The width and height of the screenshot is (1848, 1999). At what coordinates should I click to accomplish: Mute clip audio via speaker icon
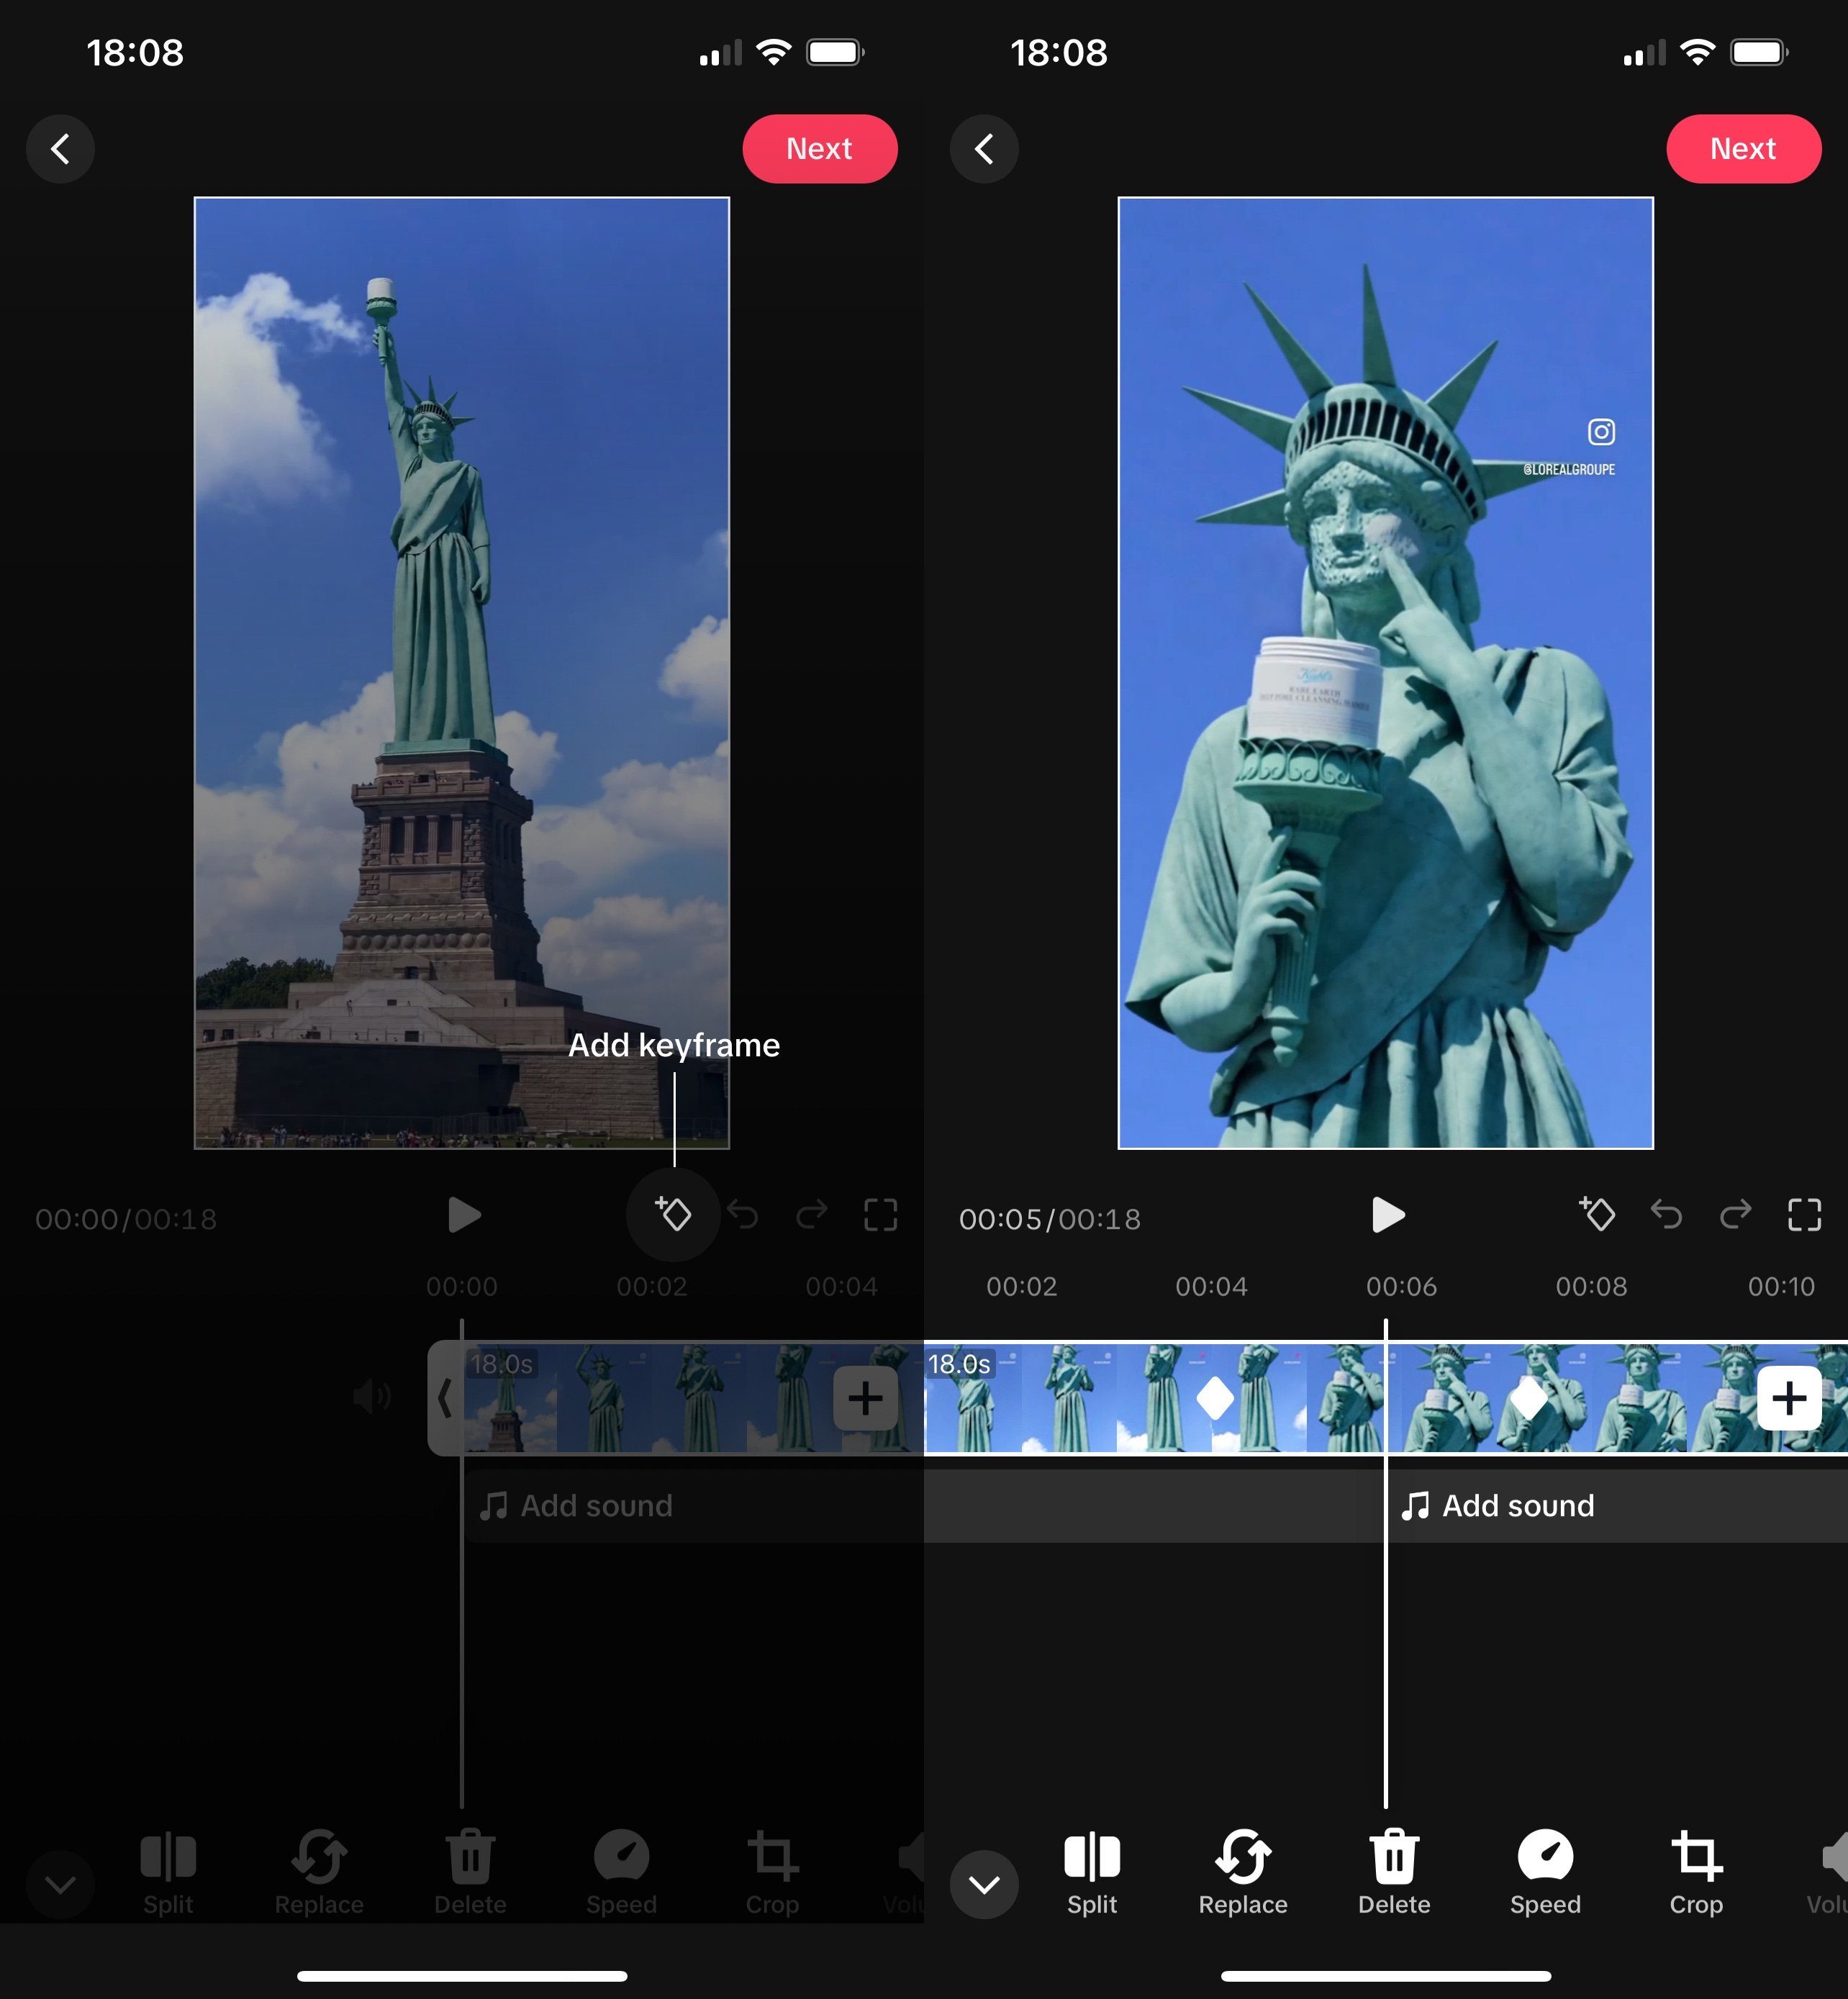[372, 1396]
